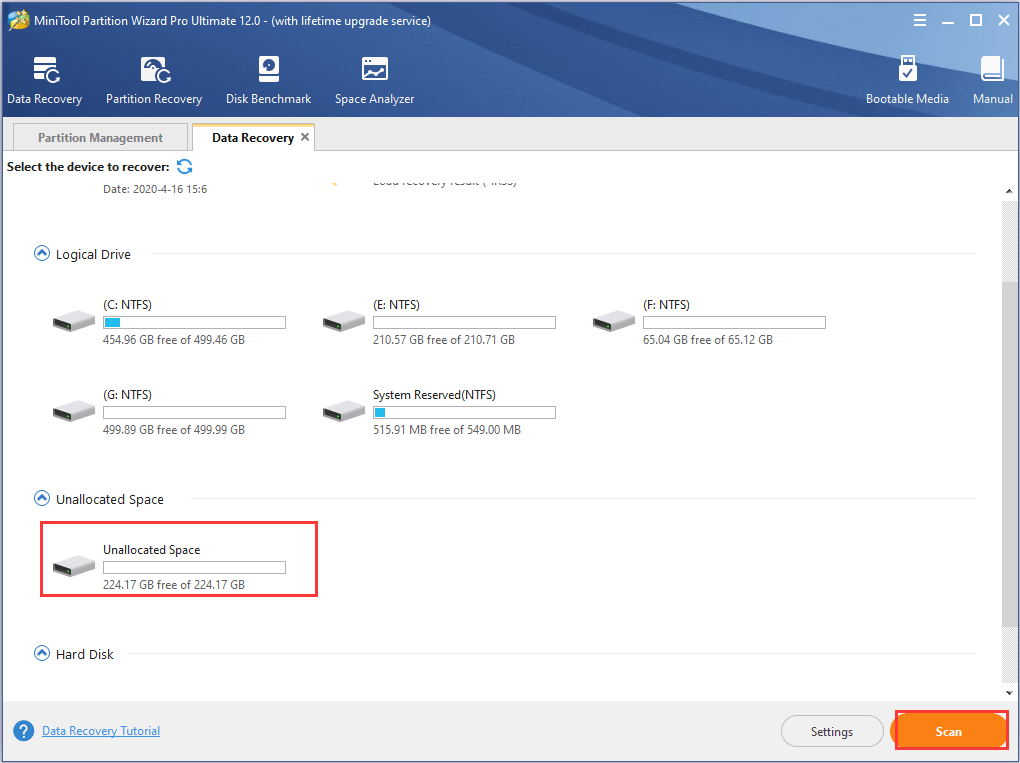Click the '(E: NTFS)' drive label
Image resolution: width=1020 pixels, height=763 pixels.
click(x=396, y=304)
